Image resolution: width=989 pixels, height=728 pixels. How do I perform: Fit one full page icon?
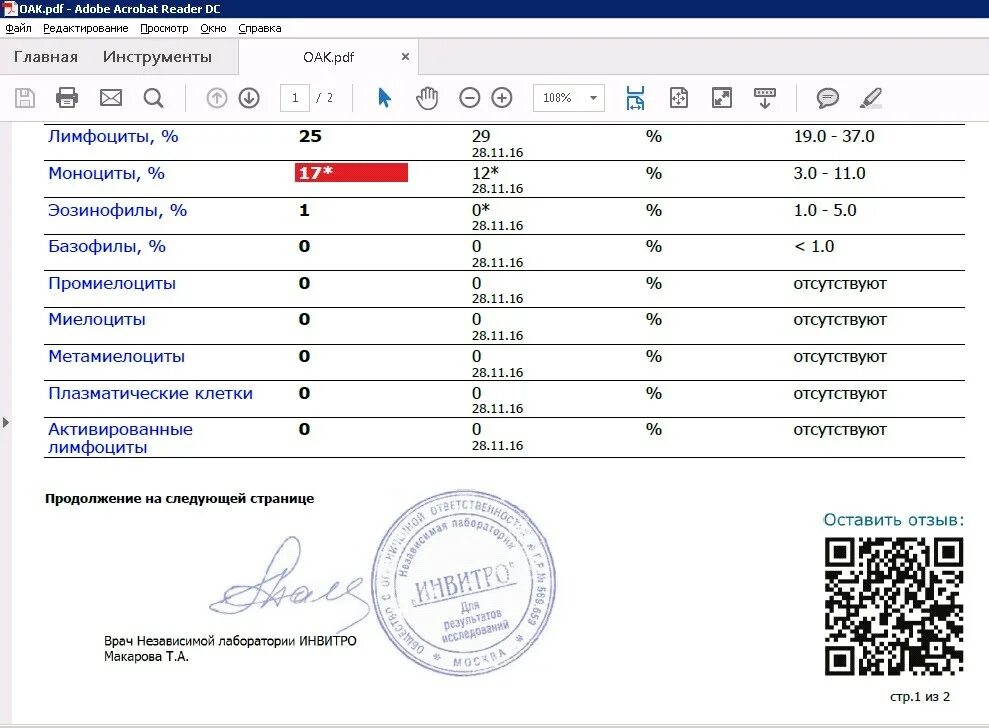click(x=679, y=98)
